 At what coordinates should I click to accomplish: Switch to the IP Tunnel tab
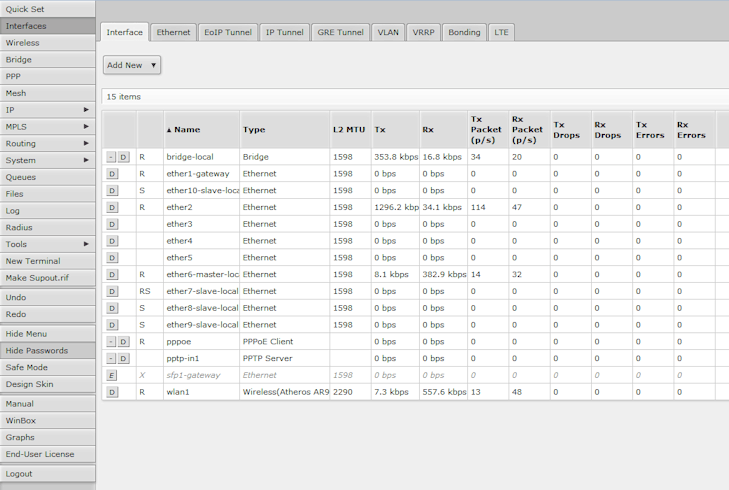(x=285, y=32)
